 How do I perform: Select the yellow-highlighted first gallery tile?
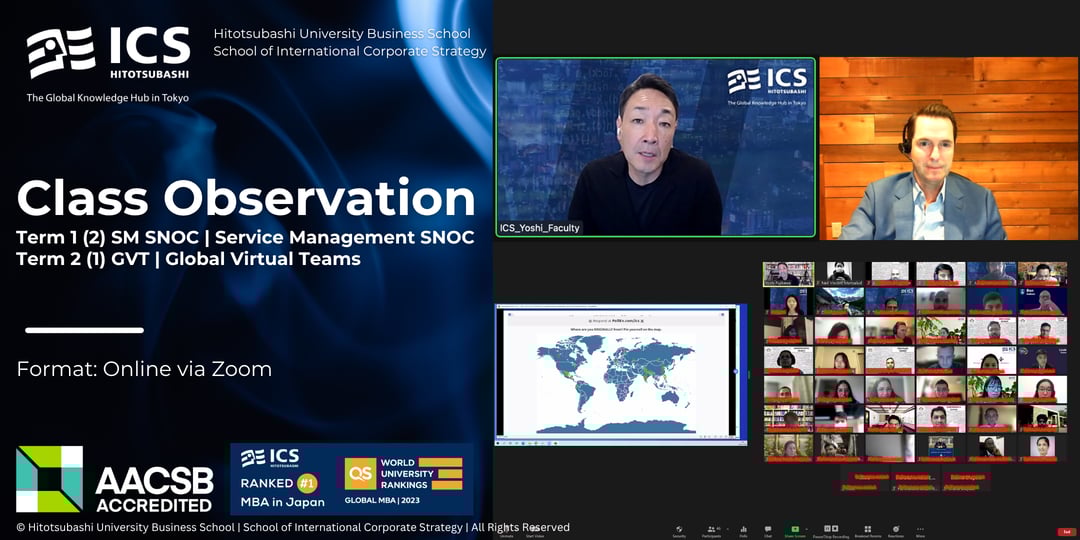click(x=789, y=273)
